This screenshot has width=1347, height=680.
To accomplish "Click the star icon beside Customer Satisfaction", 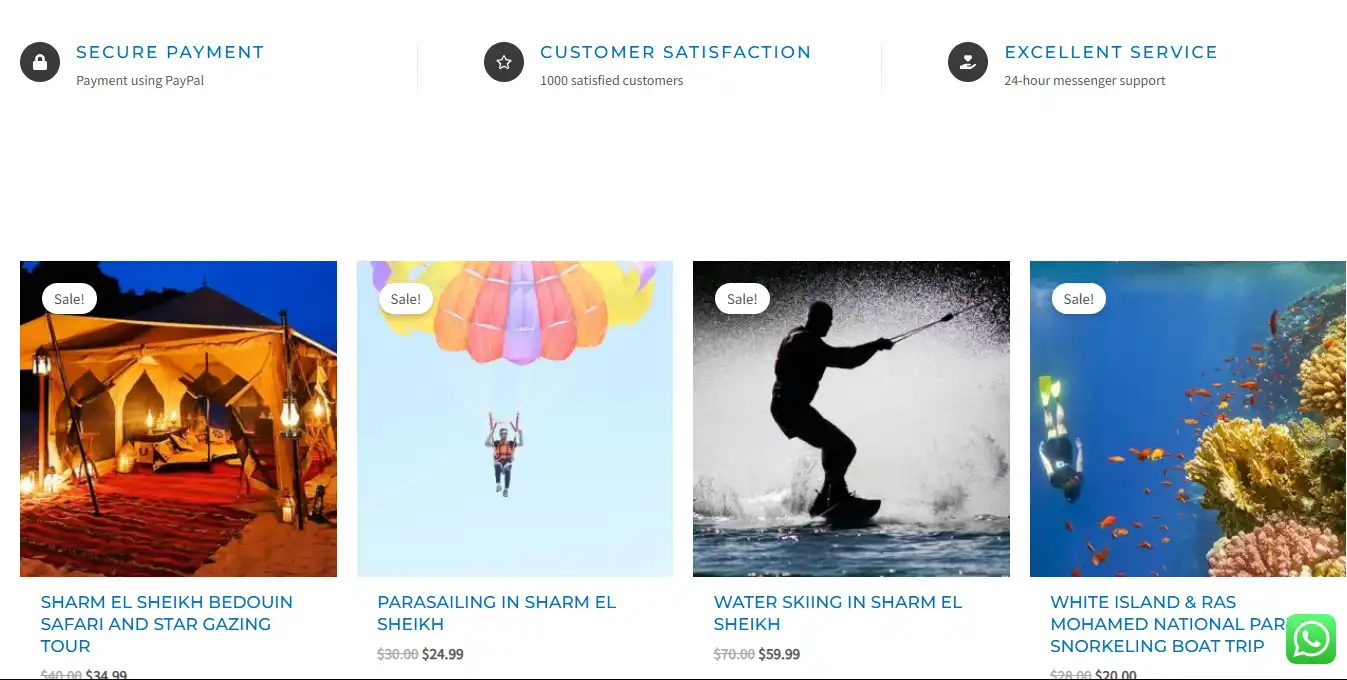I will [x=504, y=62].
